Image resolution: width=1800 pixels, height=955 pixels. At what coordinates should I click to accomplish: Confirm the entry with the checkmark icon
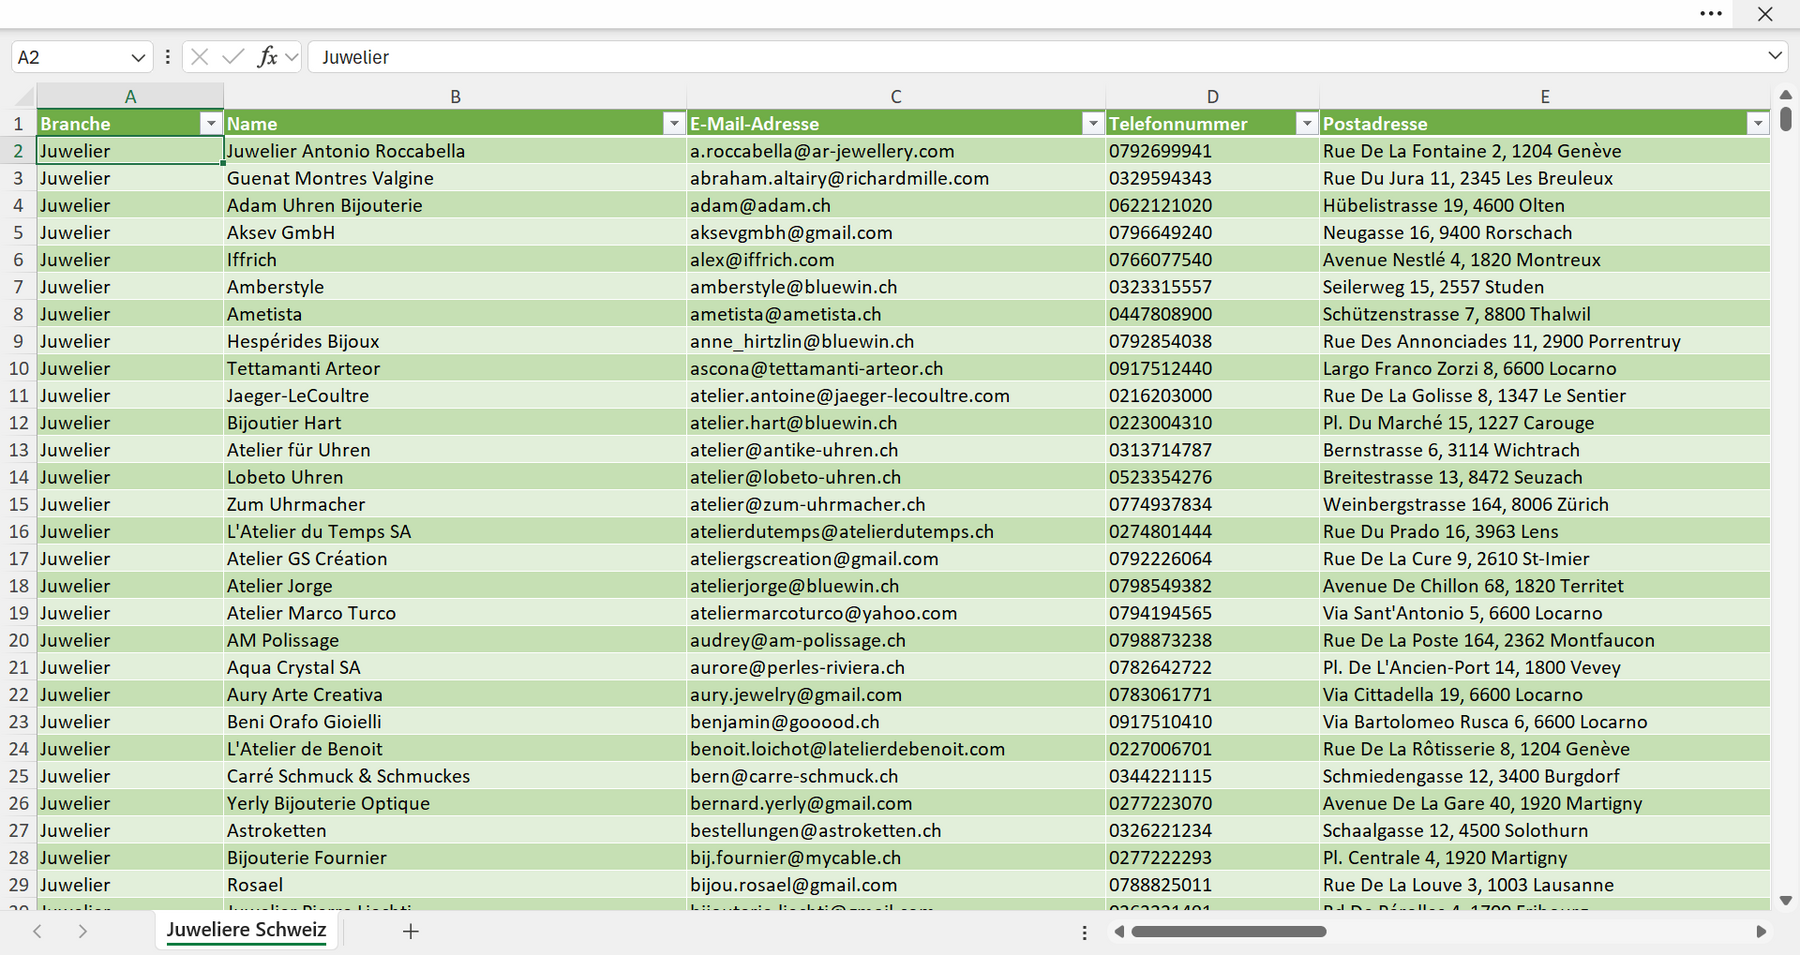pos(233,57)
